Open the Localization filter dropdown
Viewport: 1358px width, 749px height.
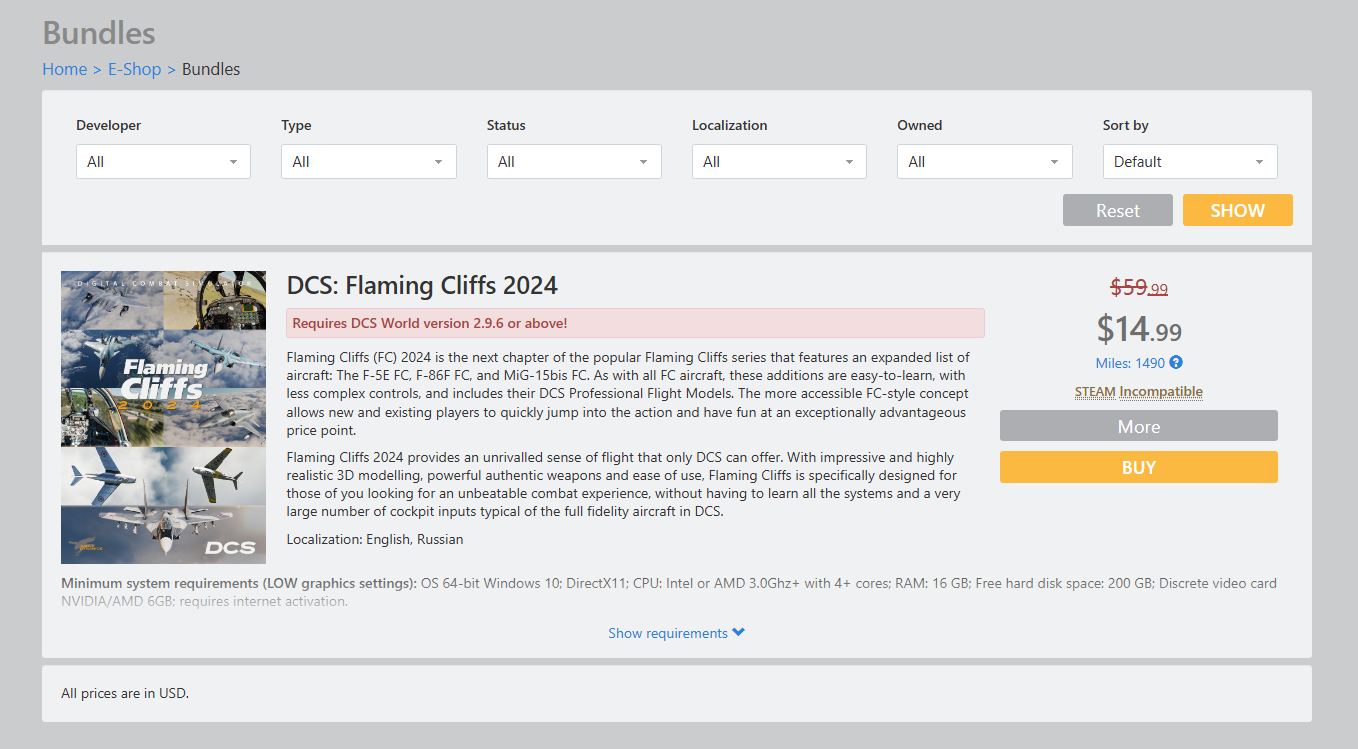pos(779,162)
